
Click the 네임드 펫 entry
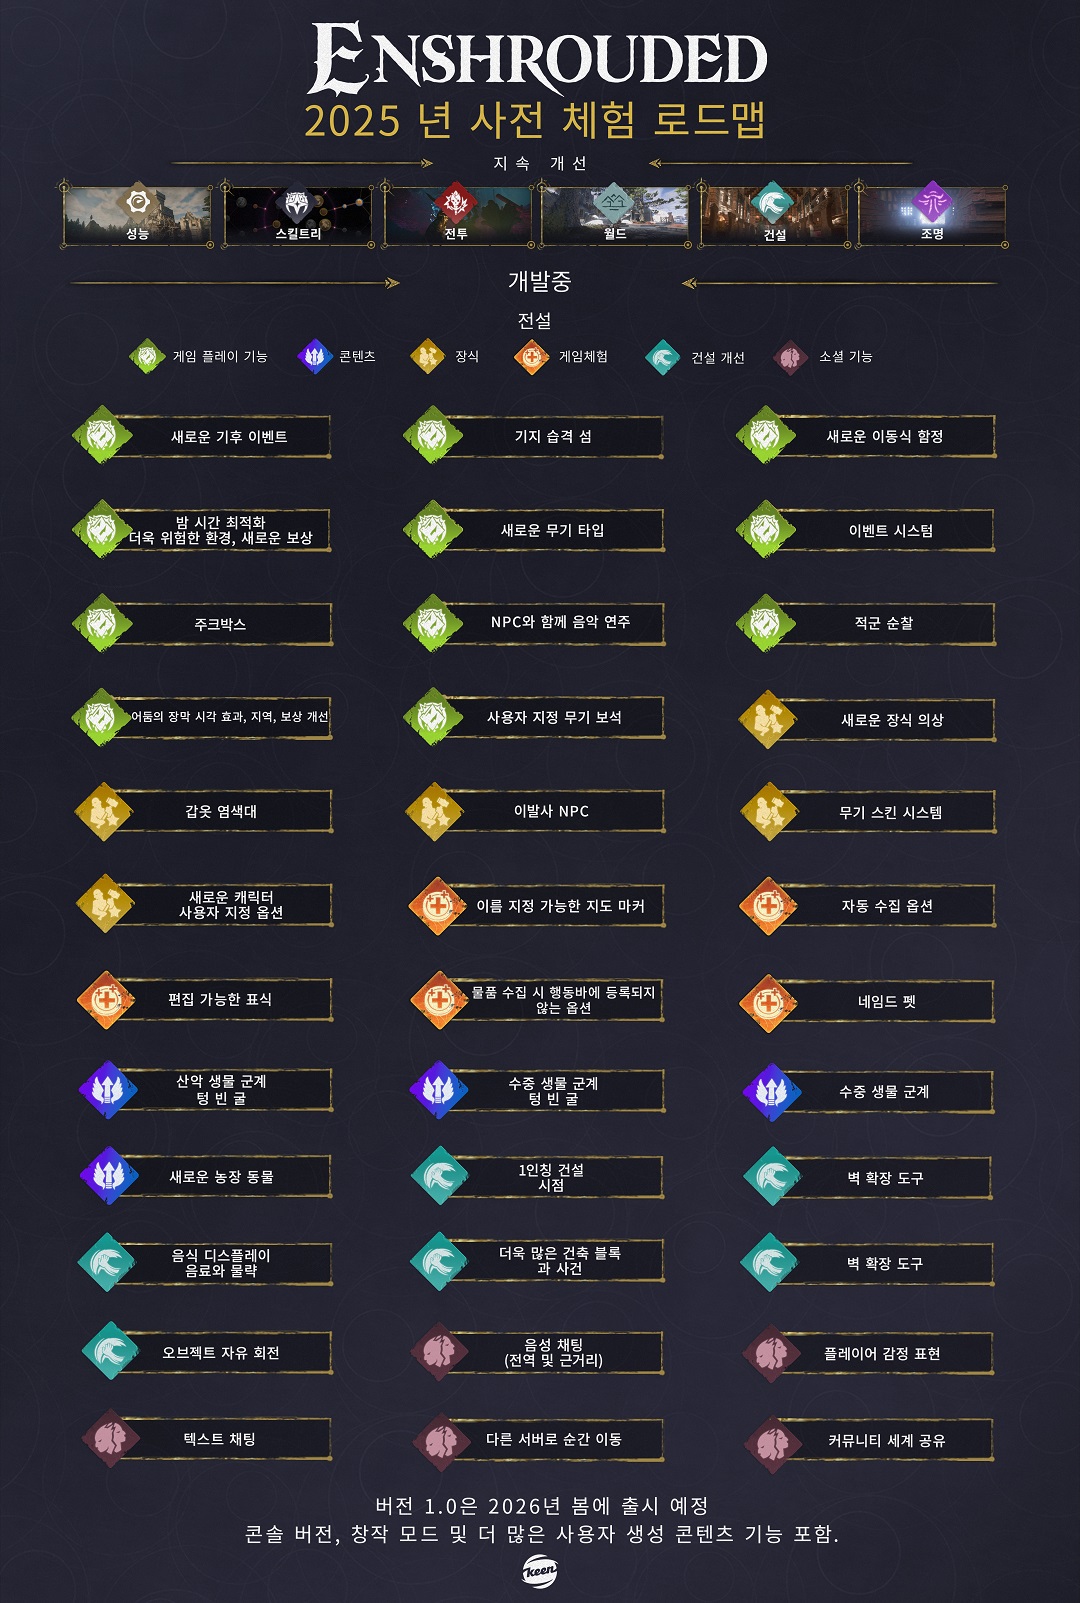867,1001
